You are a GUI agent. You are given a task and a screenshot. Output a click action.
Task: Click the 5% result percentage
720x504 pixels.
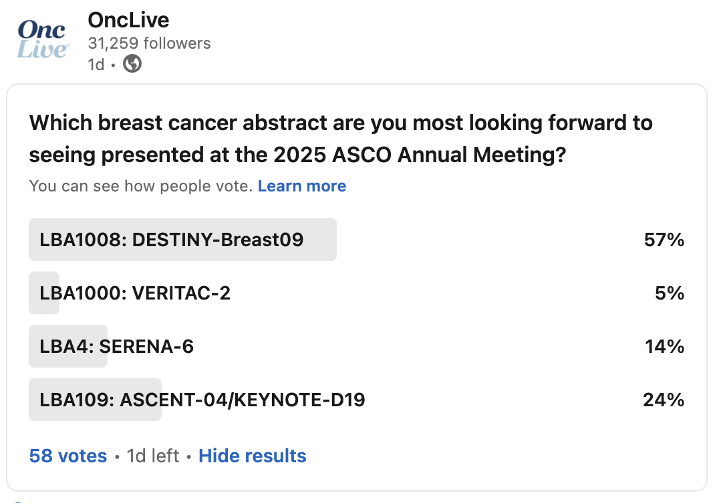(x=669, y=293)
